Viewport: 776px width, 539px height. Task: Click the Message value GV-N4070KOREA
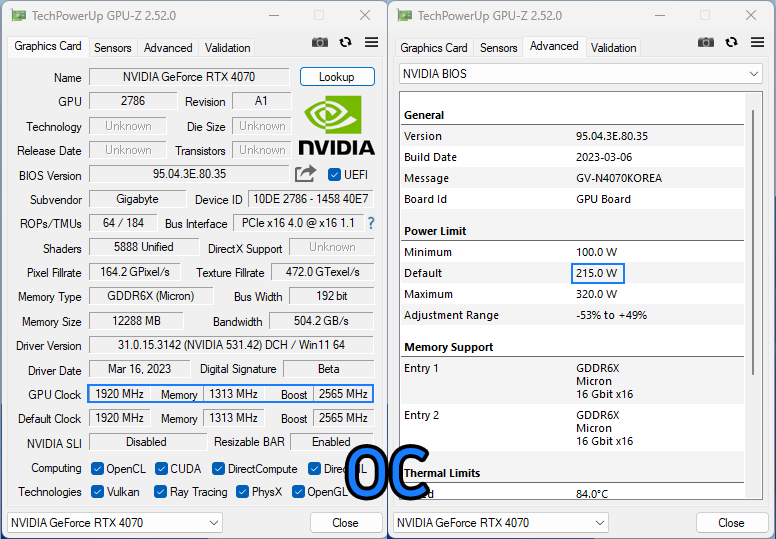619,178
